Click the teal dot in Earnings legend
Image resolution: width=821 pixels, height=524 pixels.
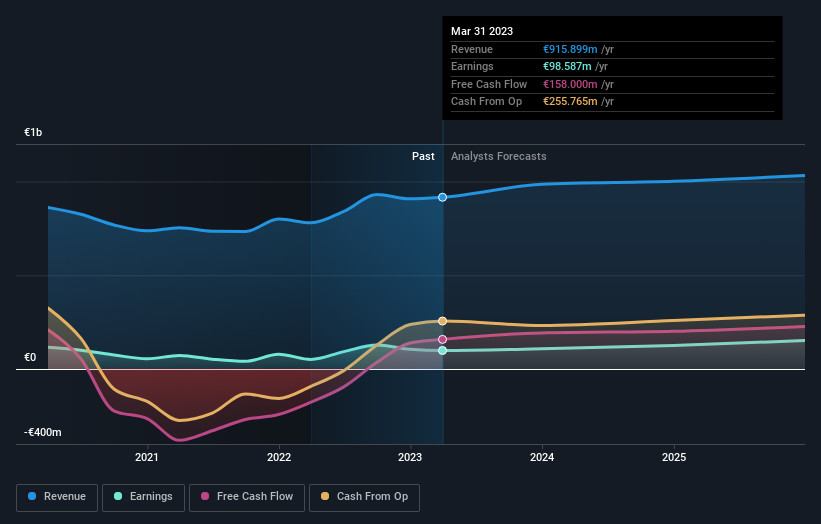(118, 496)
